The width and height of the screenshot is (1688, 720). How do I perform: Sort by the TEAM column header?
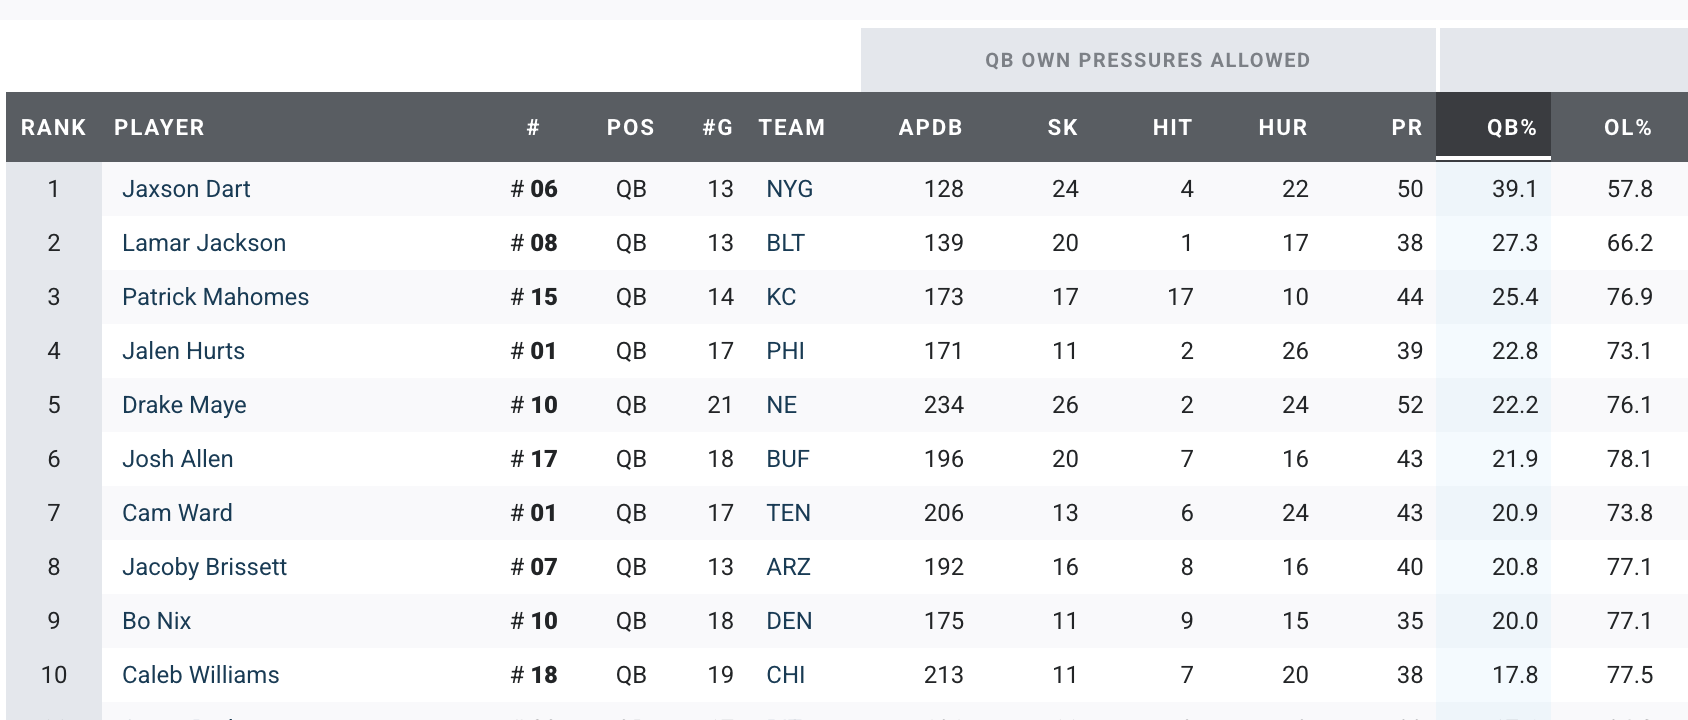click(x=791, y=128)
